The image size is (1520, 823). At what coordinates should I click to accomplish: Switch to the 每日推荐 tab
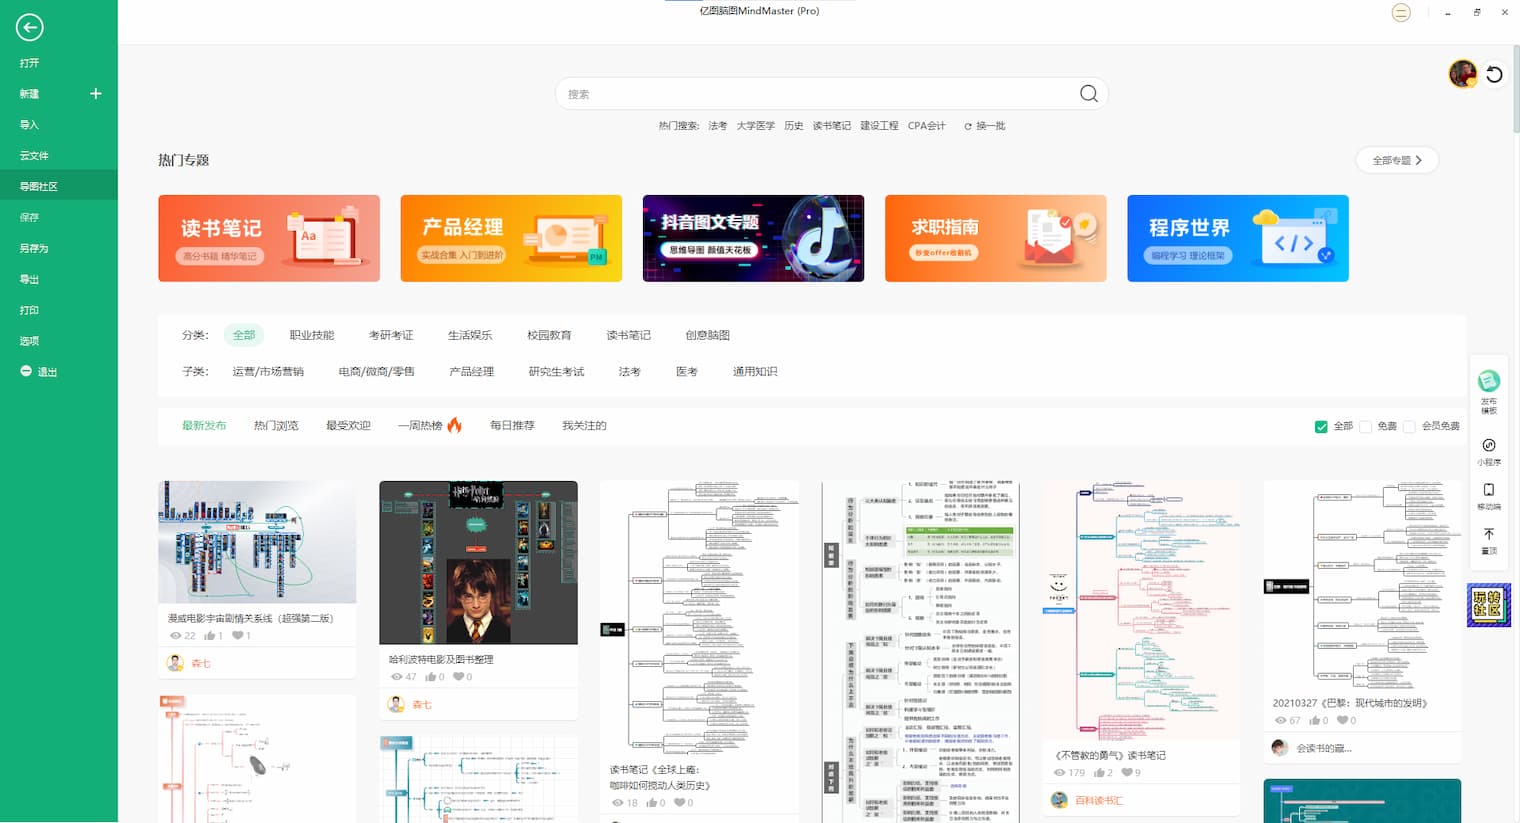coord(512,426)
